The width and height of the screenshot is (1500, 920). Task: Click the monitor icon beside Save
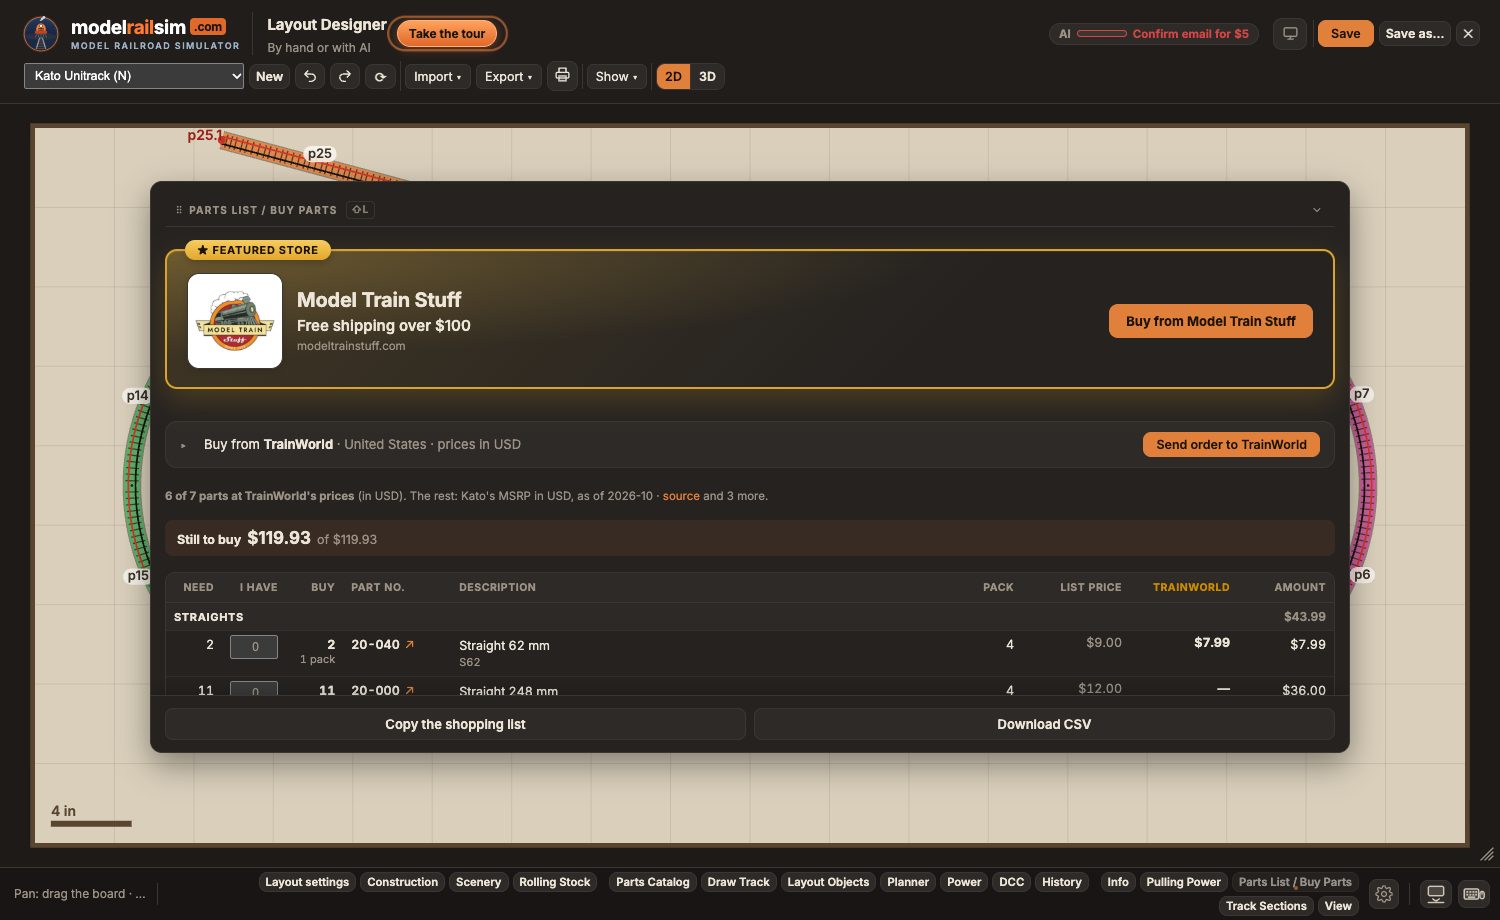(x=1290, y=33)
